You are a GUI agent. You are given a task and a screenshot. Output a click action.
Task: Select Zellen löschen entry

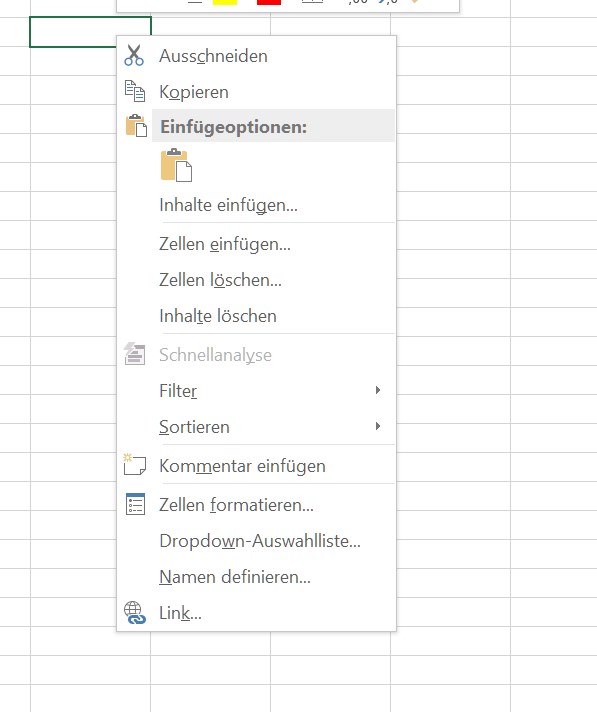coord(220,280)
